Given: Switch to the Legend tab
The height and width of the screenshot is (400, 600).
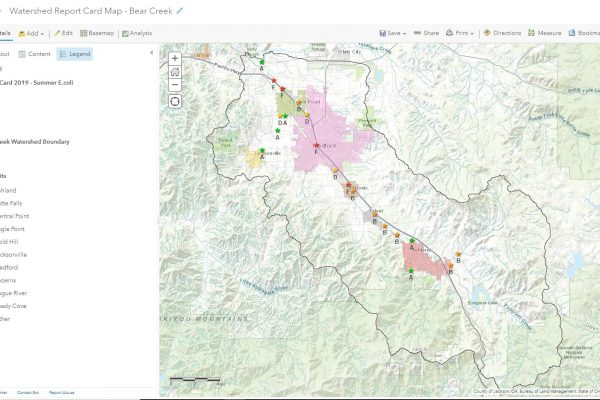Looking at the screenshot, I should (75, 53).
